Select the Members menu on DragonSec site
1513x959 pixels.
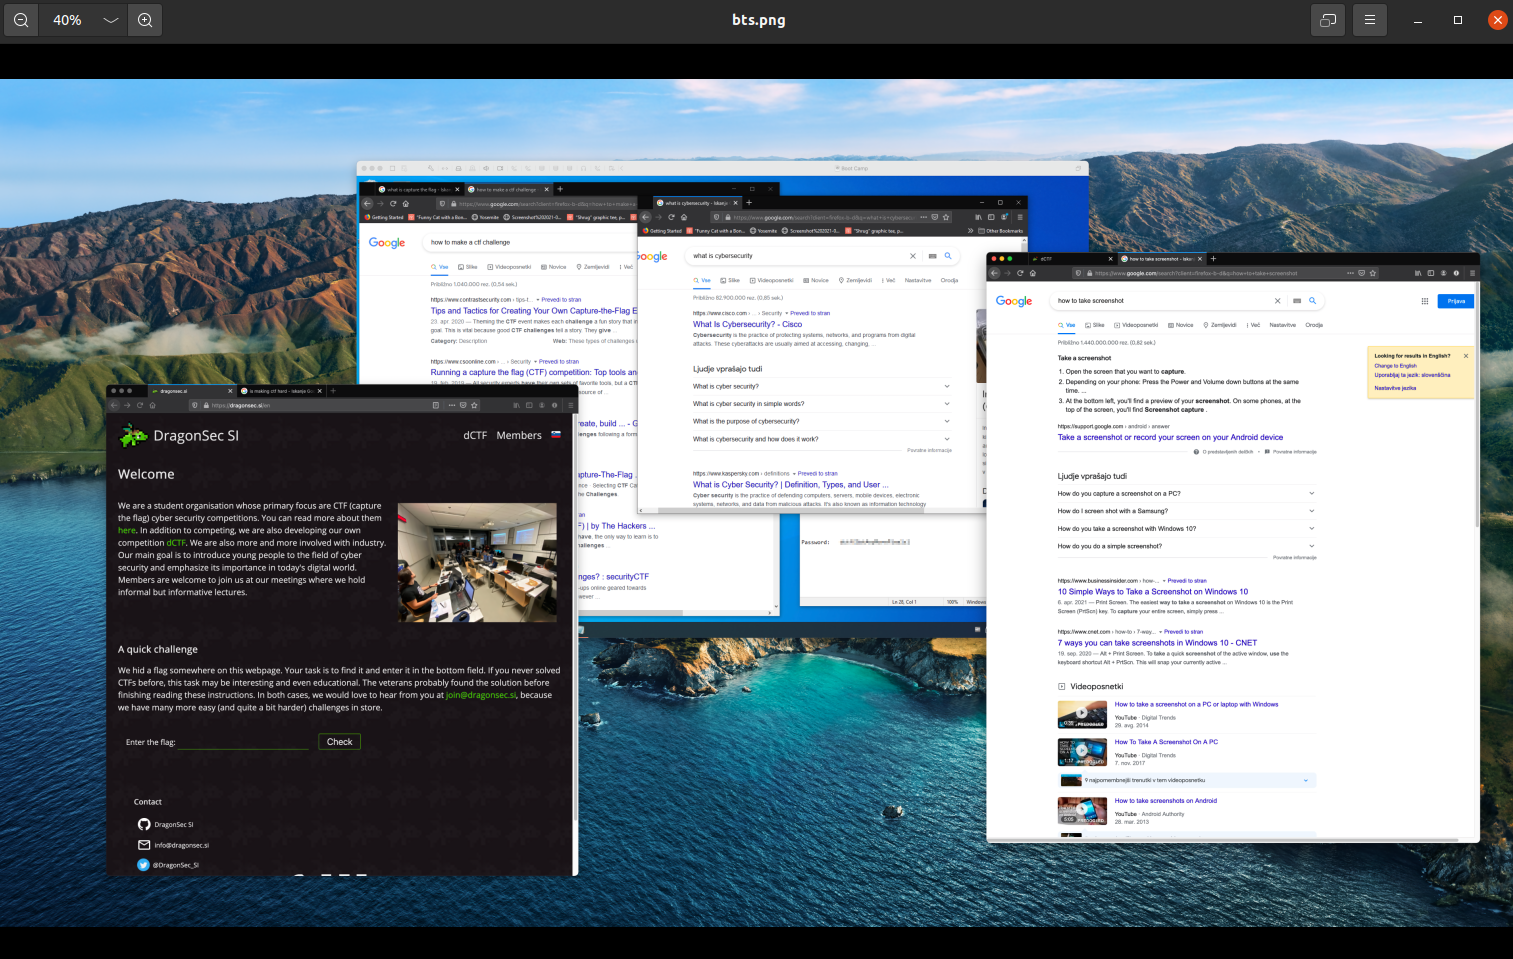click(519, 435)
